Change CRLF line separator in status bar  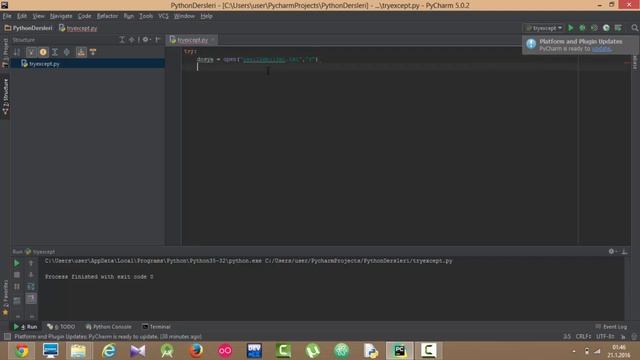point(583,337)
